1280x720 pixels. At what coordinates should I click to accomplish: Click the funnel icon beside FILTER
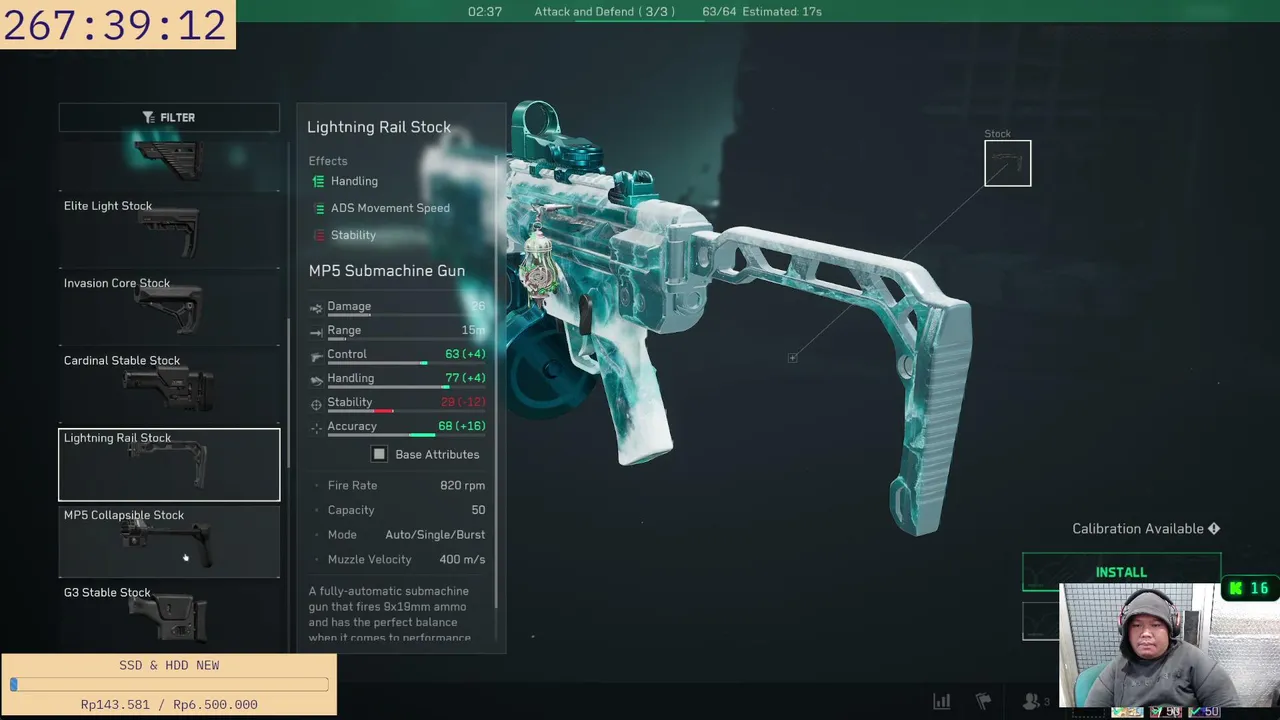[x=149, y=117]
